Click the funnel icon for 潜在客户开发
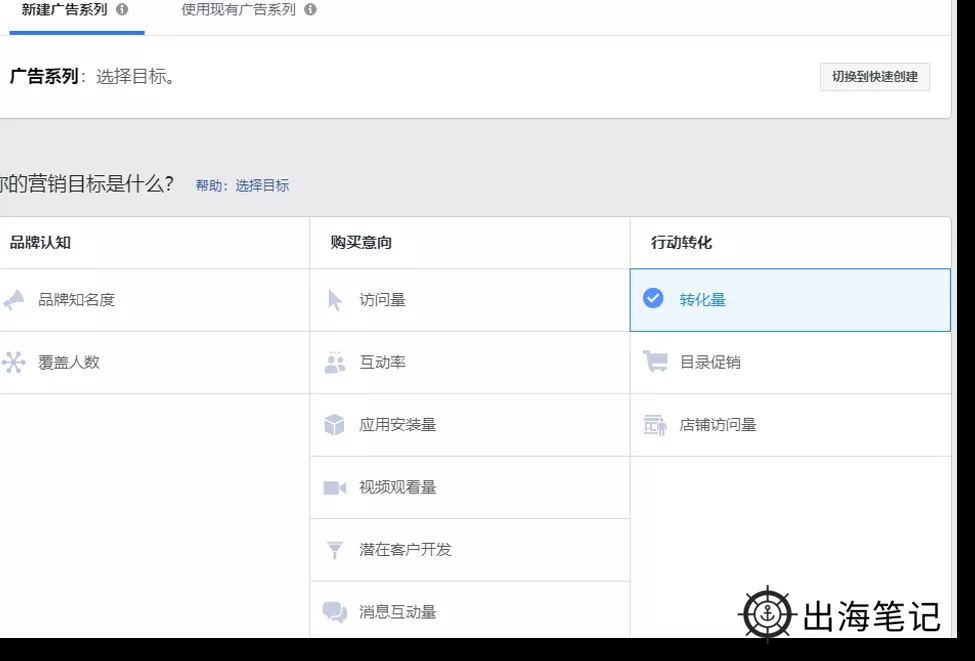This screenshot has height=661, width=975. tap(335, 550)
